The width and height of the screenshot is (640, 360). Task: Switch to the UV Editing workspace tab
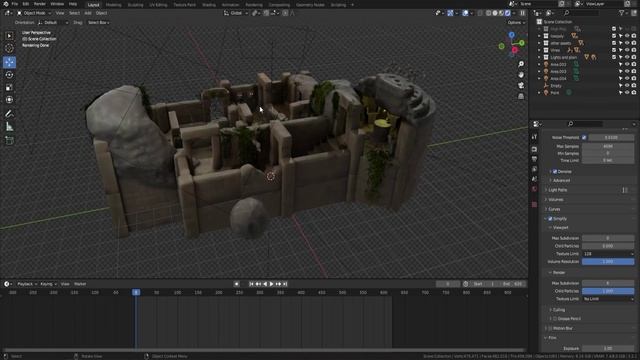pyautogui.click(x=158, y=5)
